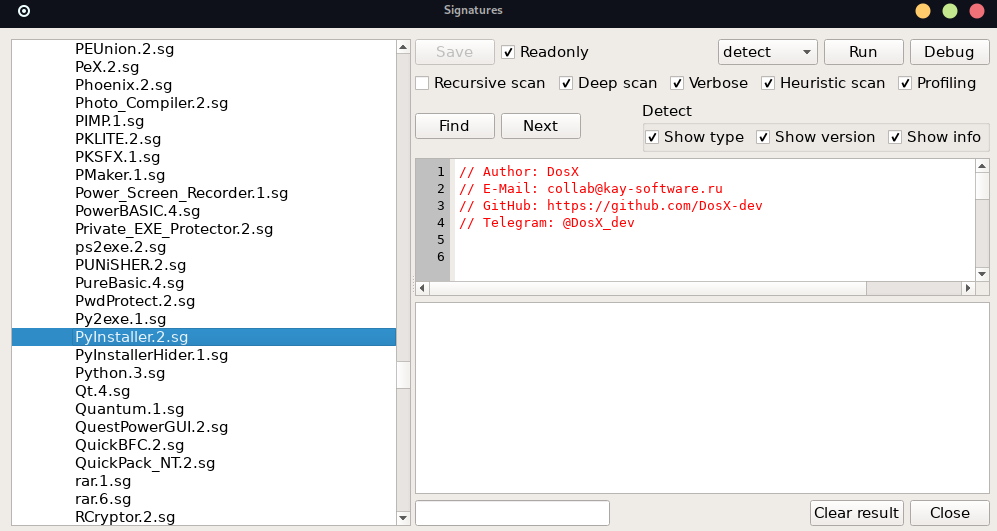Uncheck the Readonly checkbox
Viewport: 997px width, 531px height.
508,52
